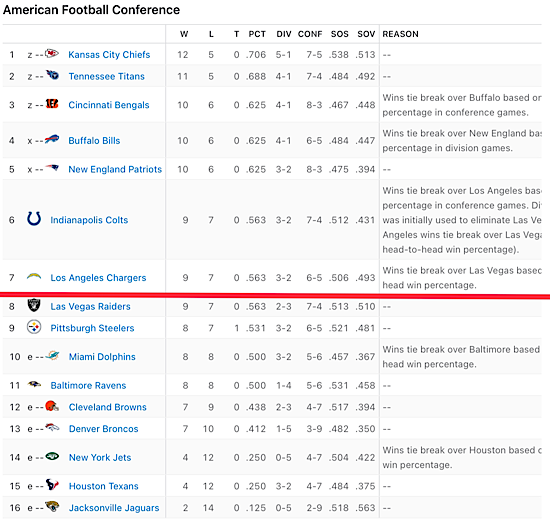This screenshot has width=550, height=522.
Task: Click the REASON column header
Action: (400, 34)
